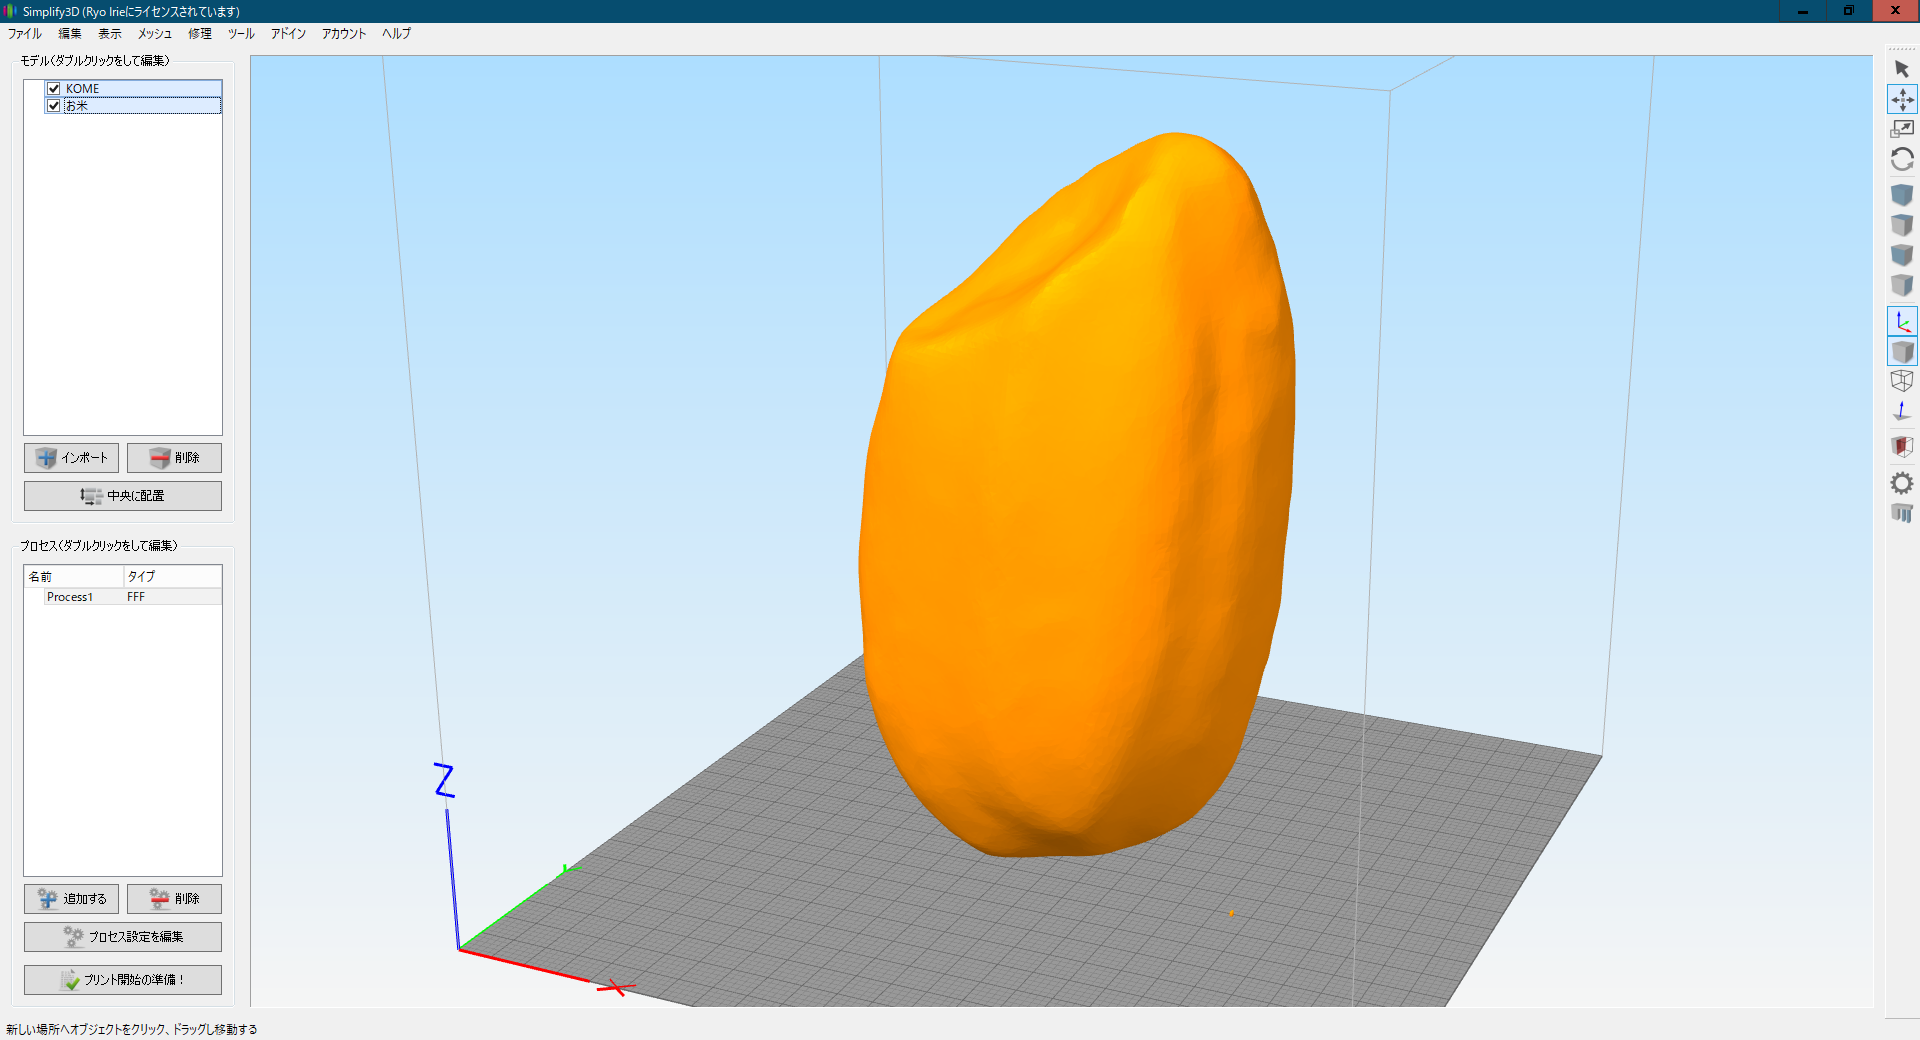Viewport: 1920px width, 1040px height.
Task: Toggle coordinate axes display
Action: coord(1902,321)
